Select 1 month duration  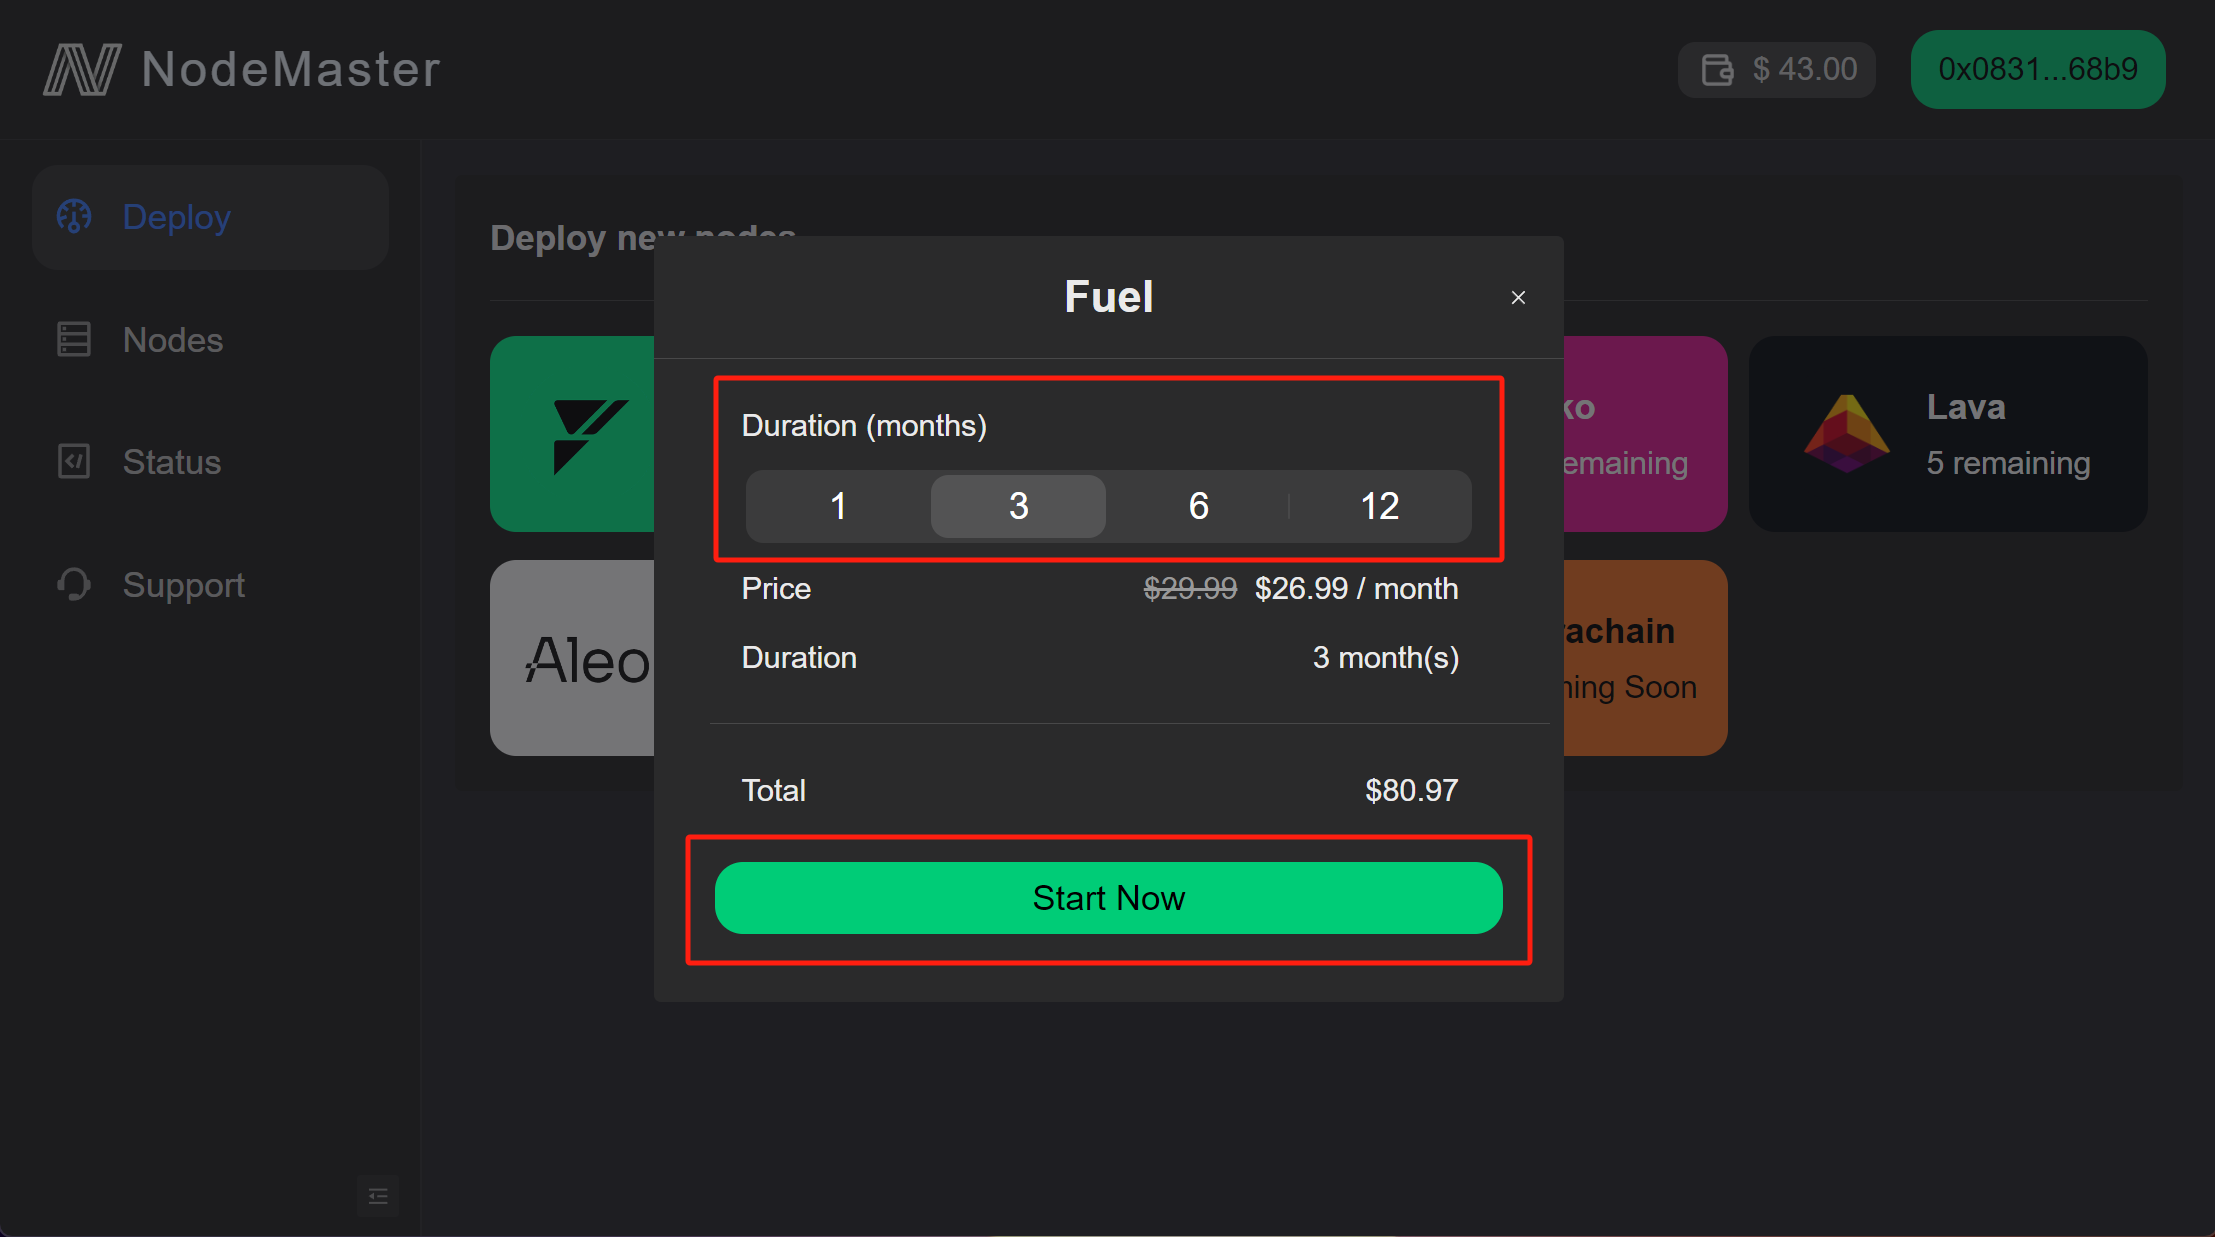tap(838, 506)
